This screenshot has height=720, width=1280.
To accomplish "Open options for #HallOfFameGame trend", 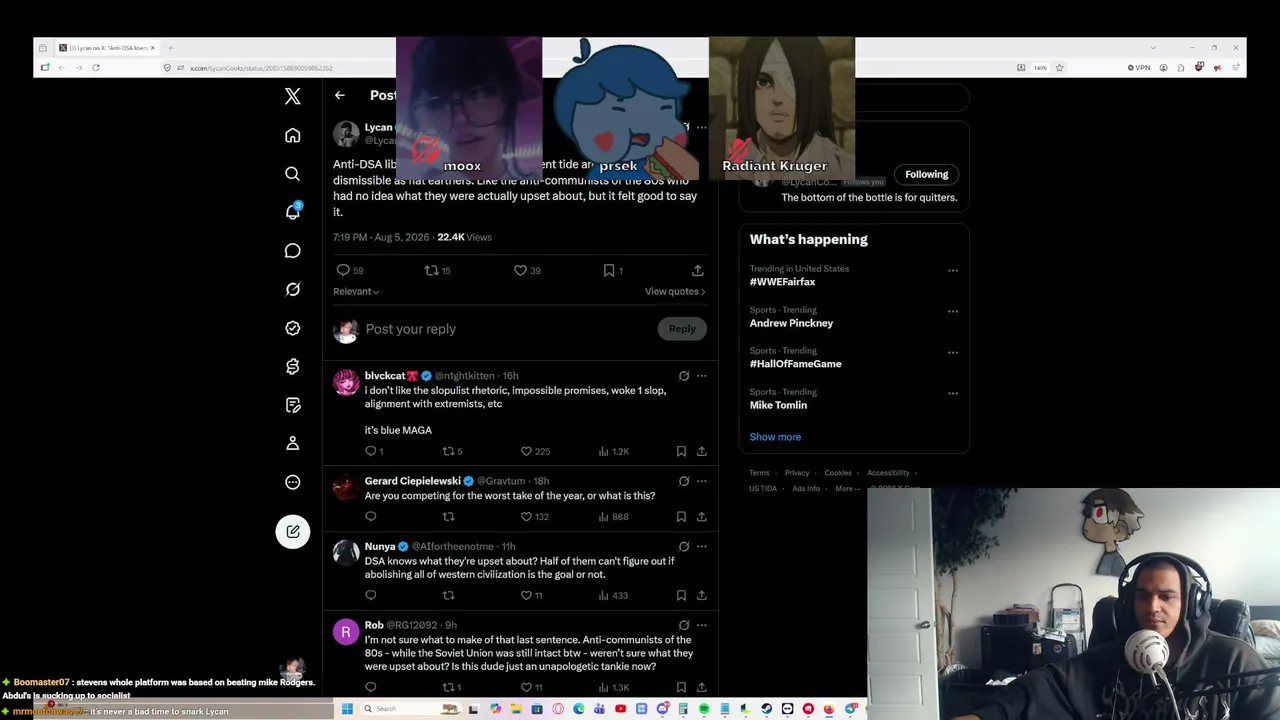I will tap(953, 352).
